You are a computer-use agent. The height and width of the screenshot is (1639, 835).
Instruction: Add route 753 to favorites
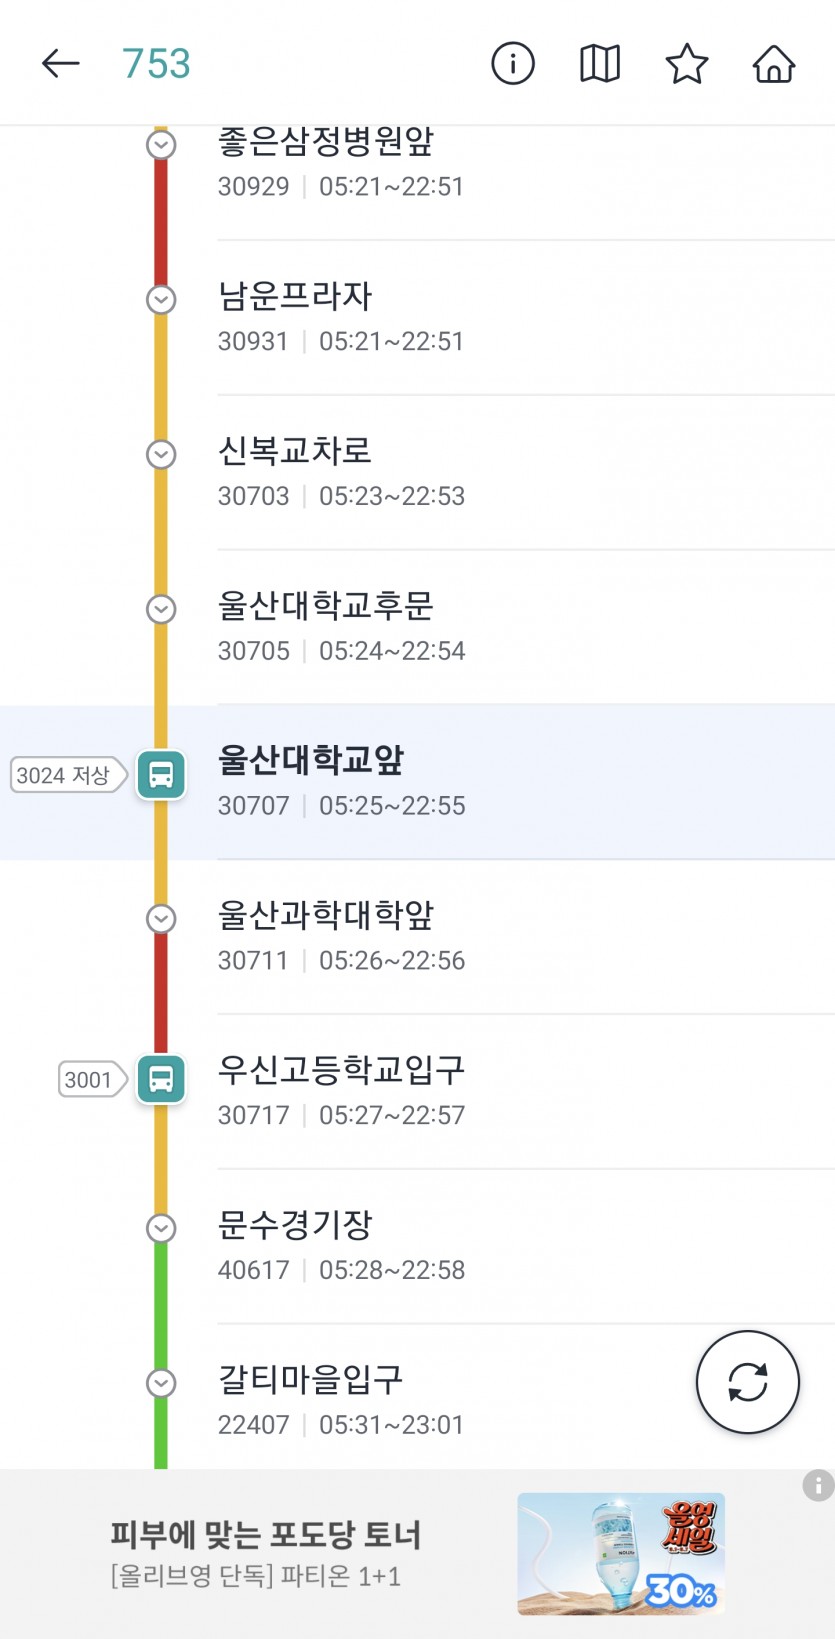[x=687, y=64]
